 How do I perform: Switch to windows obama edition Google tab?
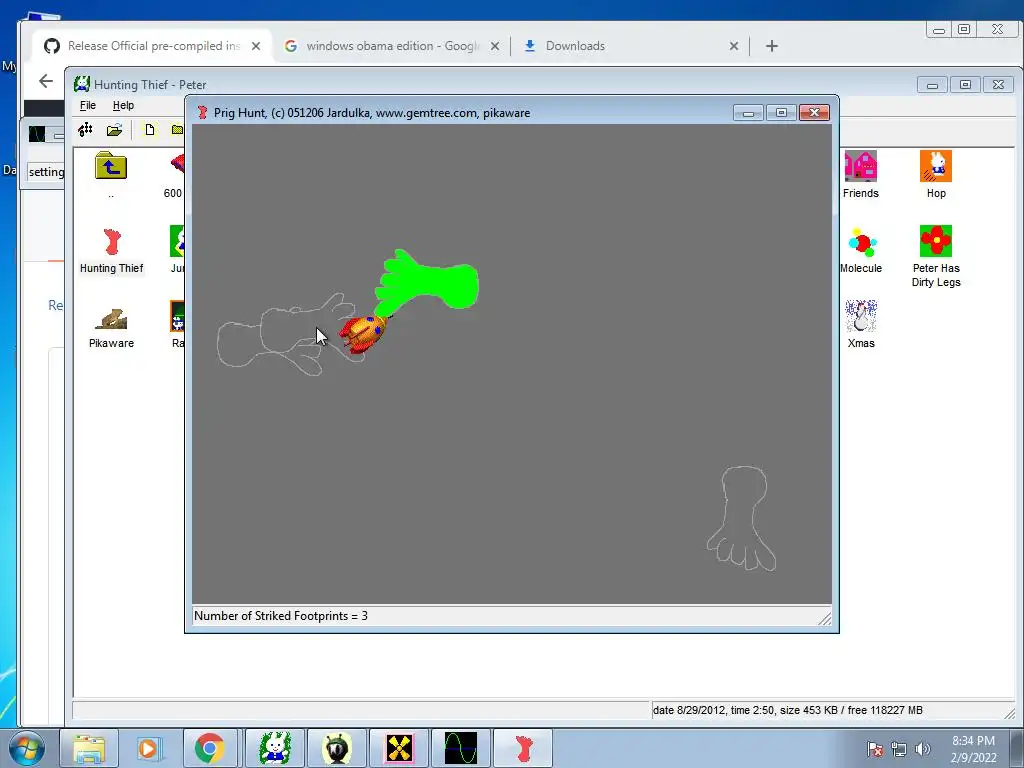point(392,46)
